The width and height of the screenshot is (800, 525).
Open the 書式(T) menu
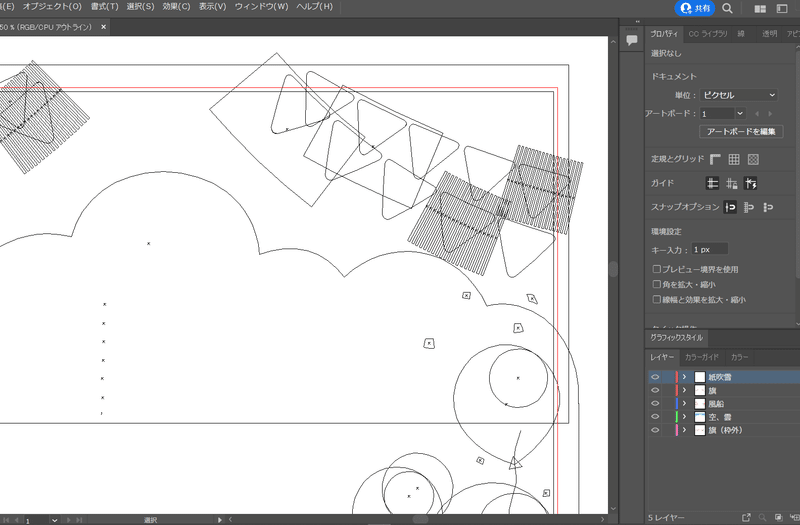tap(105, 7)
